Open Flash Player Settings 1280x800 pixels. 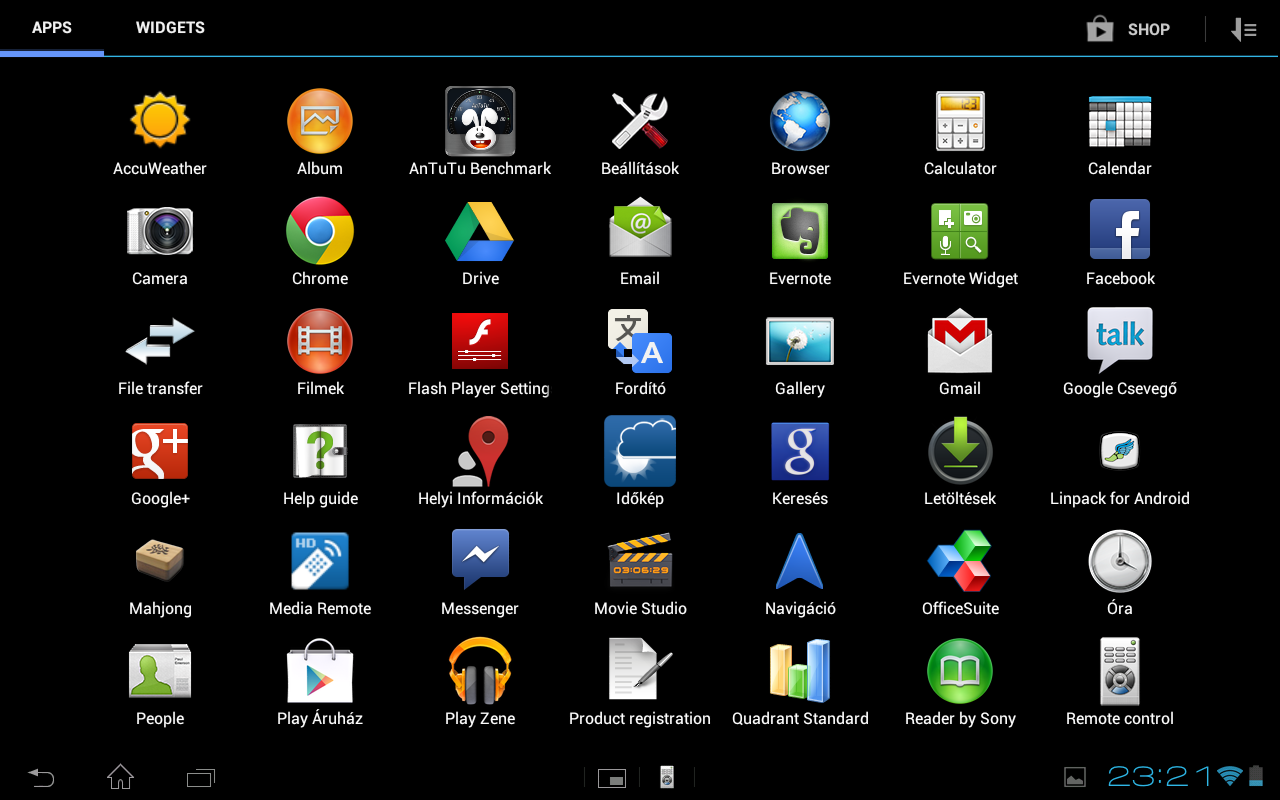pyautogui.click(x=480, y=353)
